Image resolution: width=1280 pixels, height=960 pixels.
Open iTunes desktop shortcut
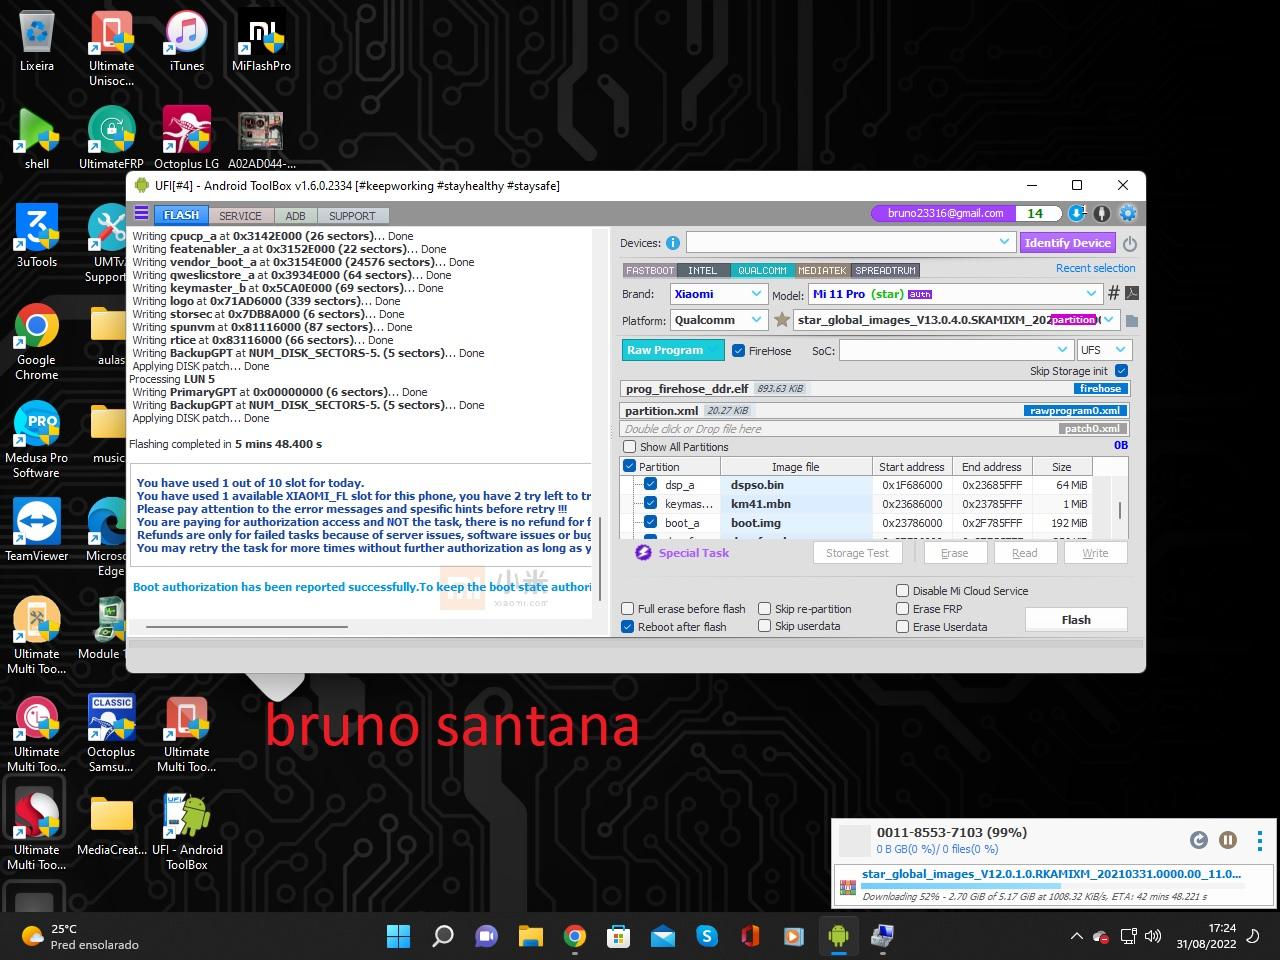[x=187, y=43]
